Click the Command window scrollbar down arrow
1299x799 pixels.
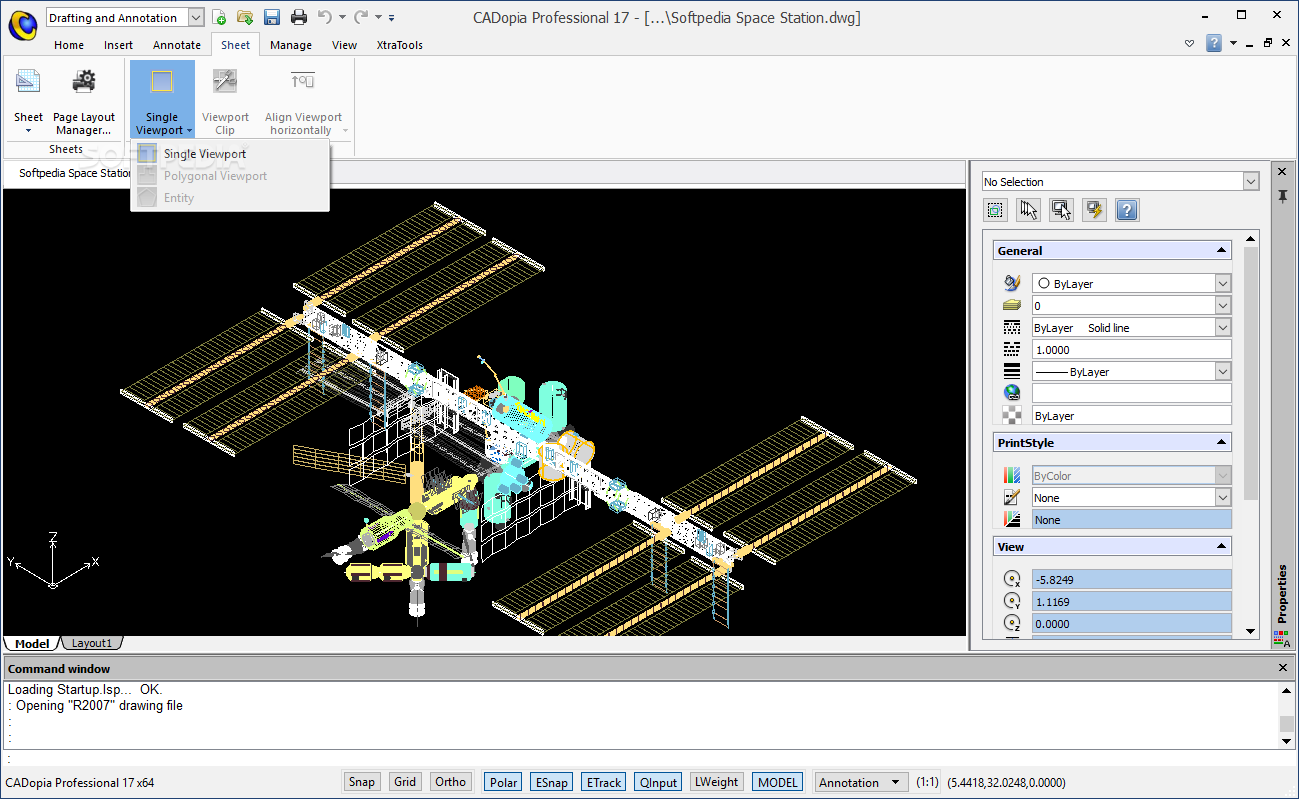(1287, 740)
